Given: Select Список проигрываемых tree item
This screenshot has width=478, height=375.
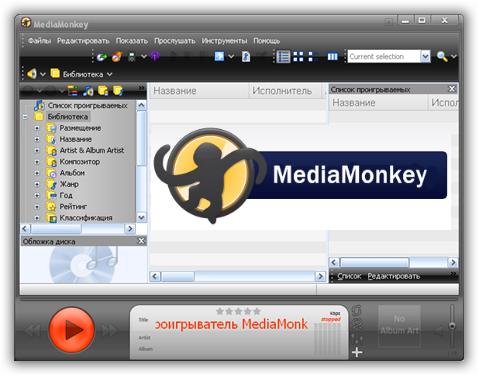Looking at the screenshot, I should (x=87, y=106).
